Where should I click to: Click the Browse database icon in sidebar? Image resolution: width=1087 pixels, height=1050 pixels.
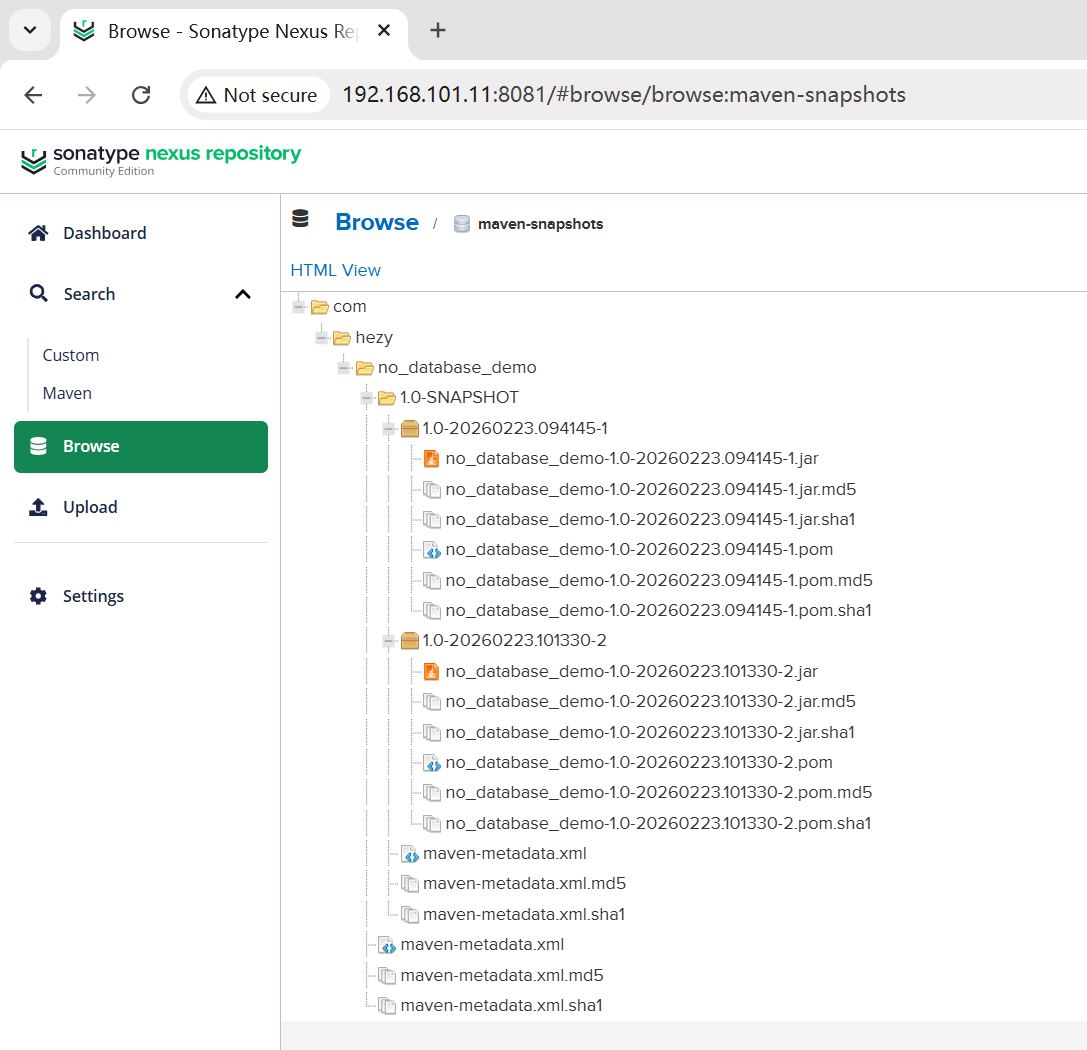click(38, 446)
